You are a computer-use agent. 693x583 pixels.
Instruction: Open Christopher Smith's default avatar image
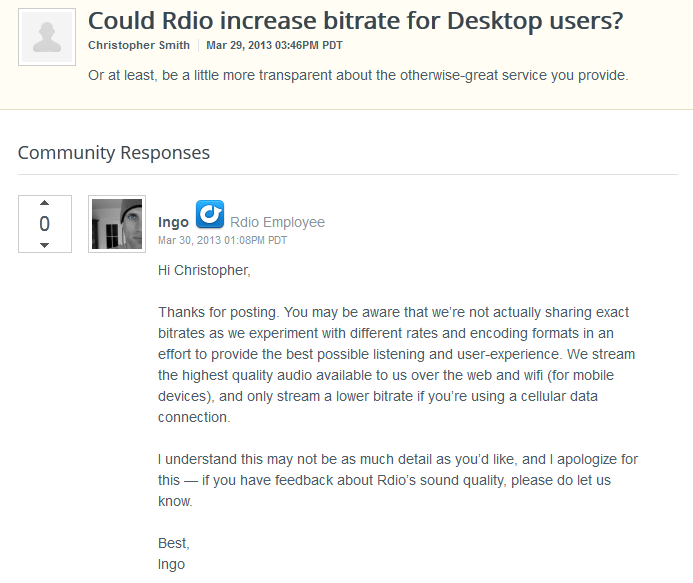point(47,37)
